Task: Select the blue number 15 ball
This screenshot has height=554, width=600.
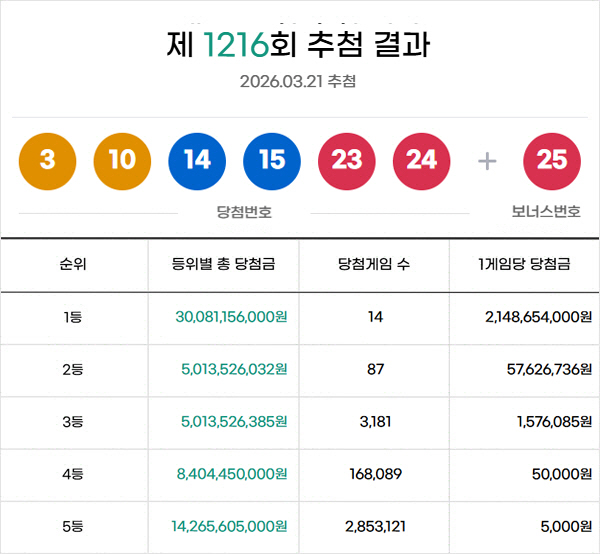Action: [x=272, y=161]
